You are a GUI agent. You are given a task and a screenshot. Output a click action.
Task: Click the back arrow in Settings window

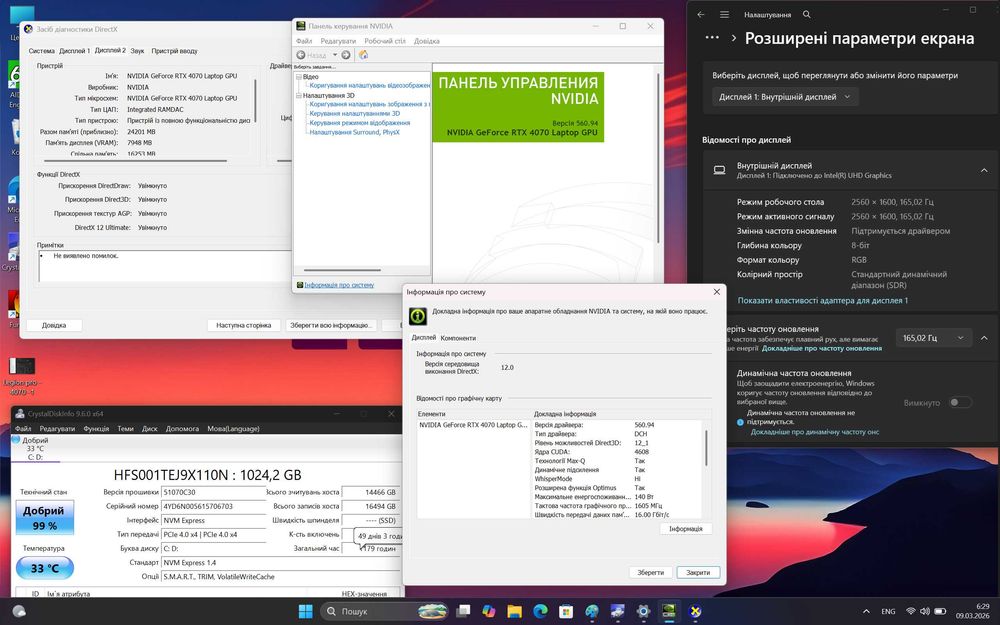coord(701,14)
